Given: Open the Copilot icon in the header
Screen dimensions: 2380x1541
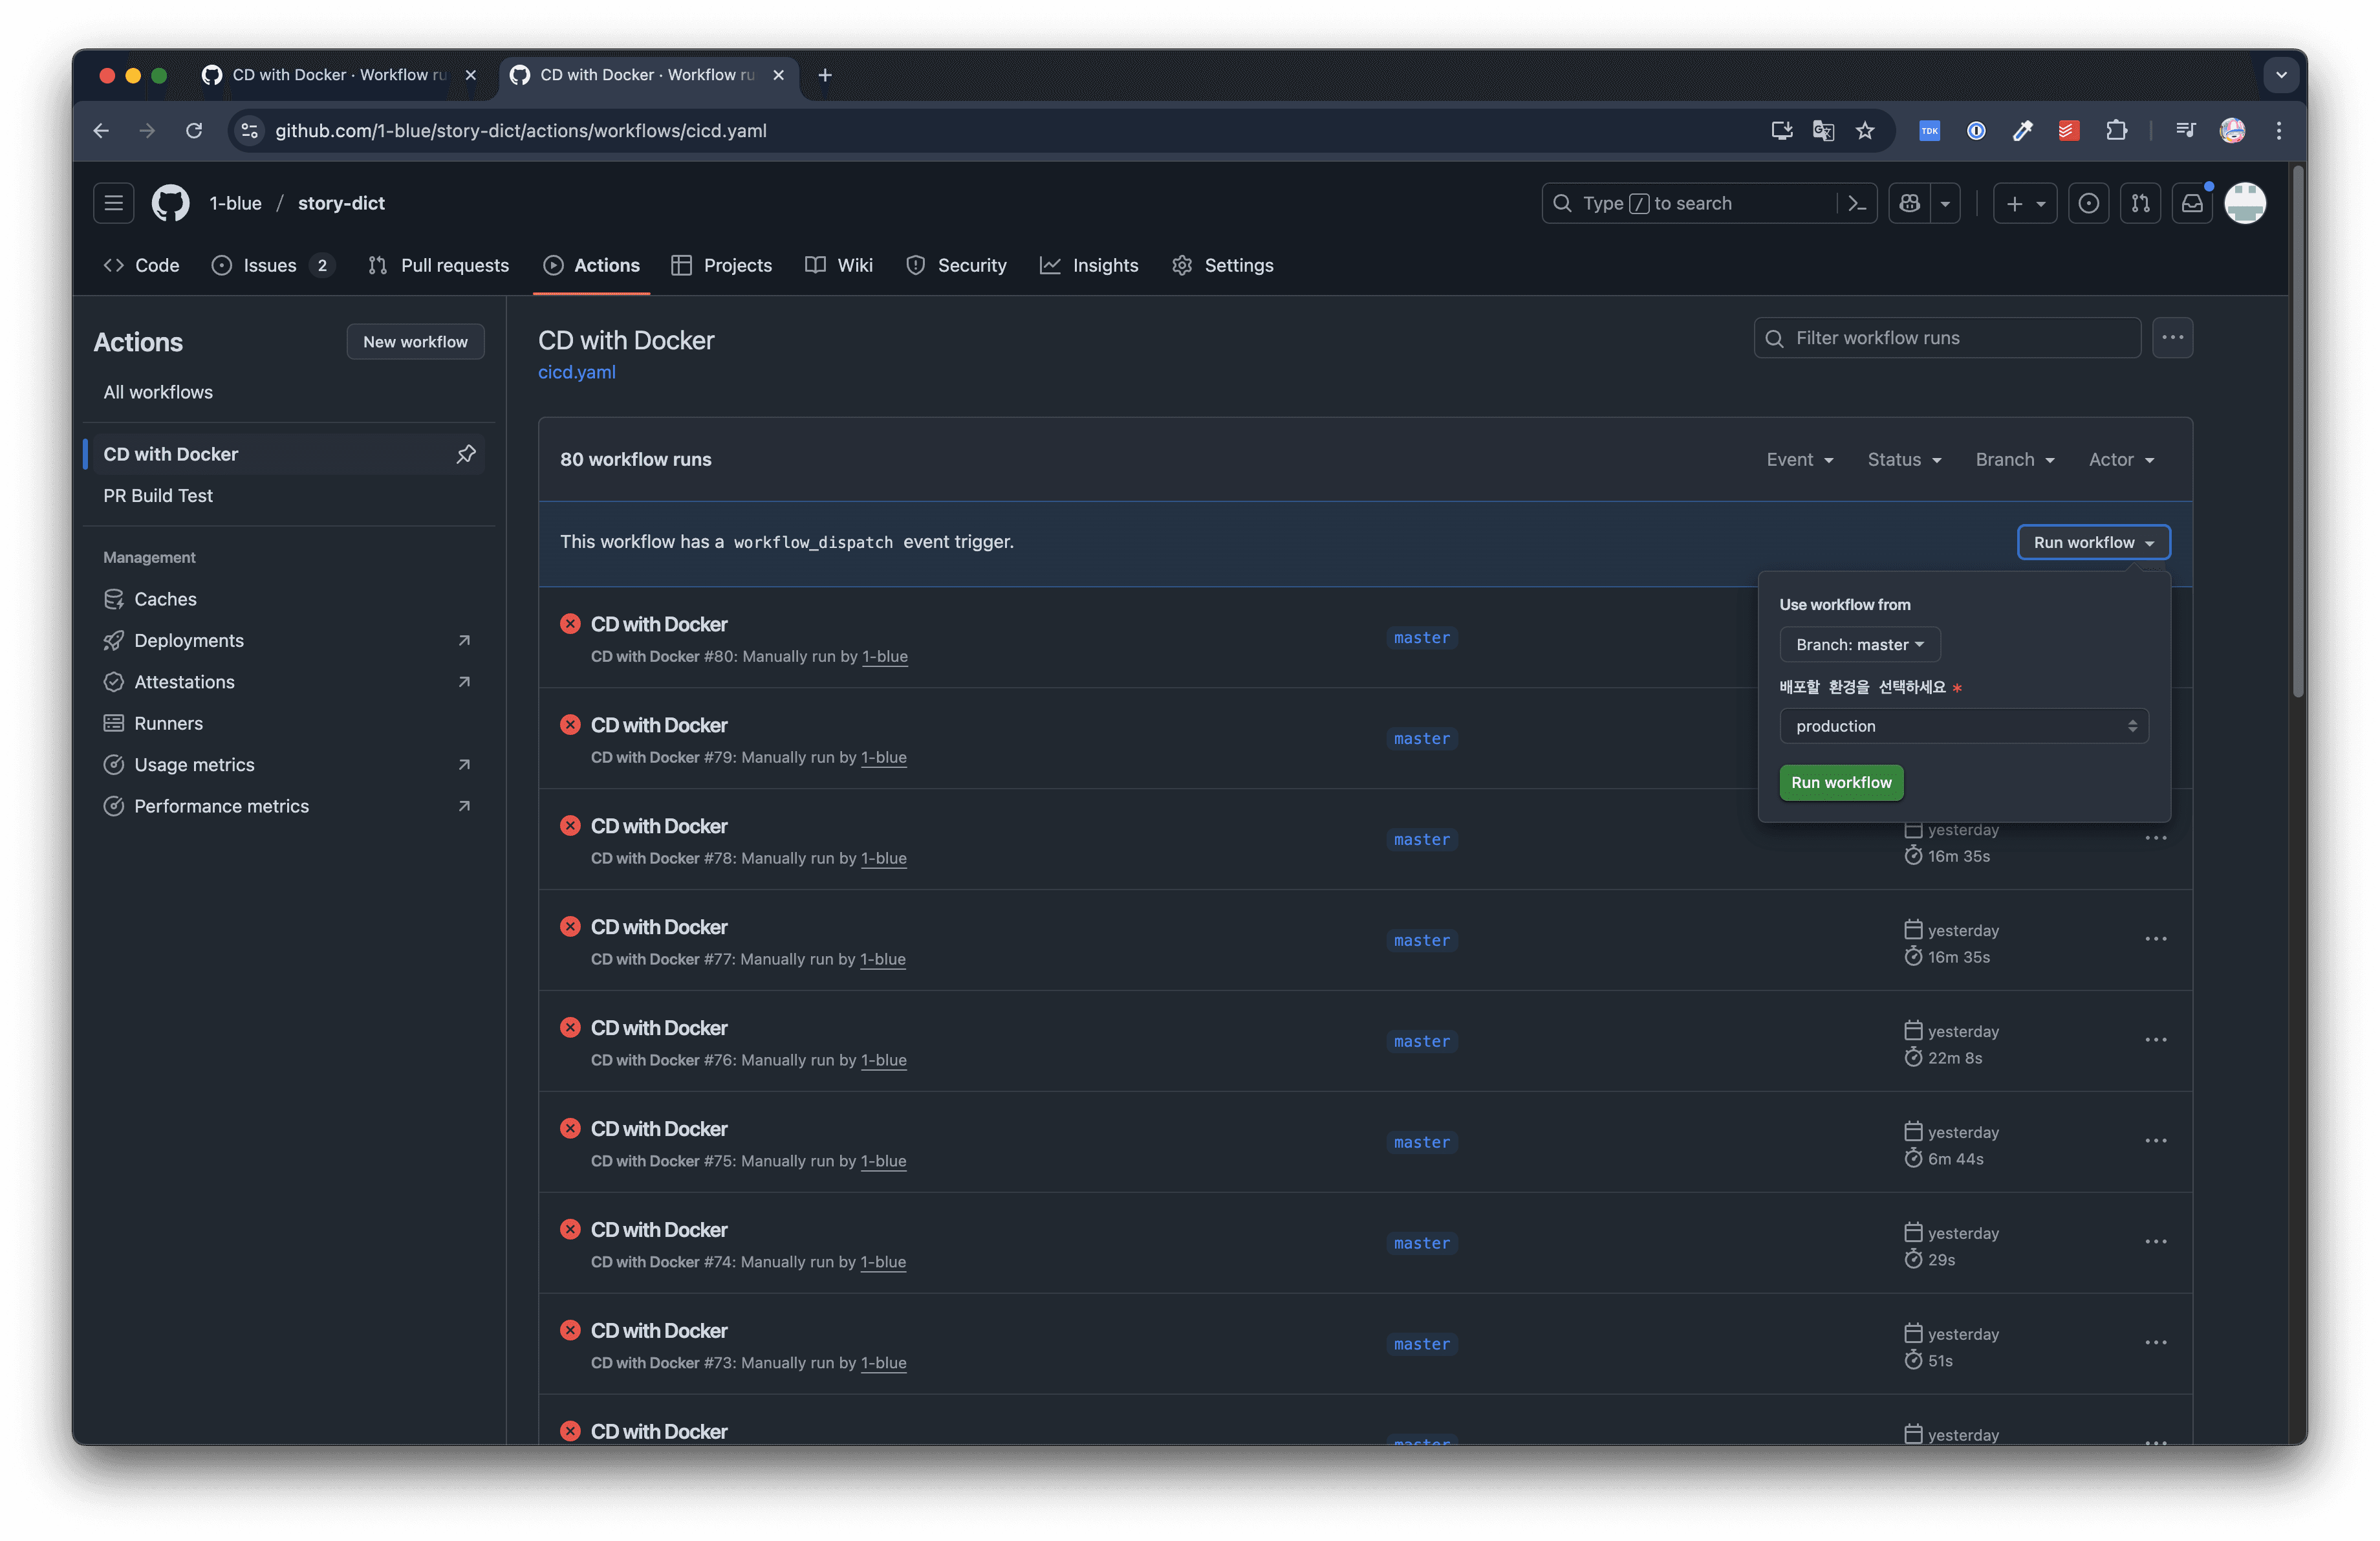Looking at the screenshot, I should coord(1909,203).
